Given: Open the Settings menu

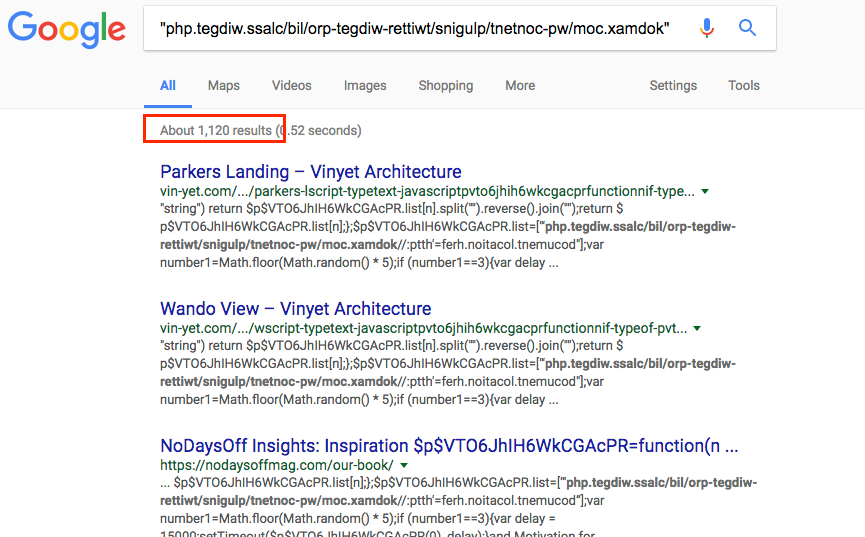Looking at the screenshot, I should [x=673, y=86].
